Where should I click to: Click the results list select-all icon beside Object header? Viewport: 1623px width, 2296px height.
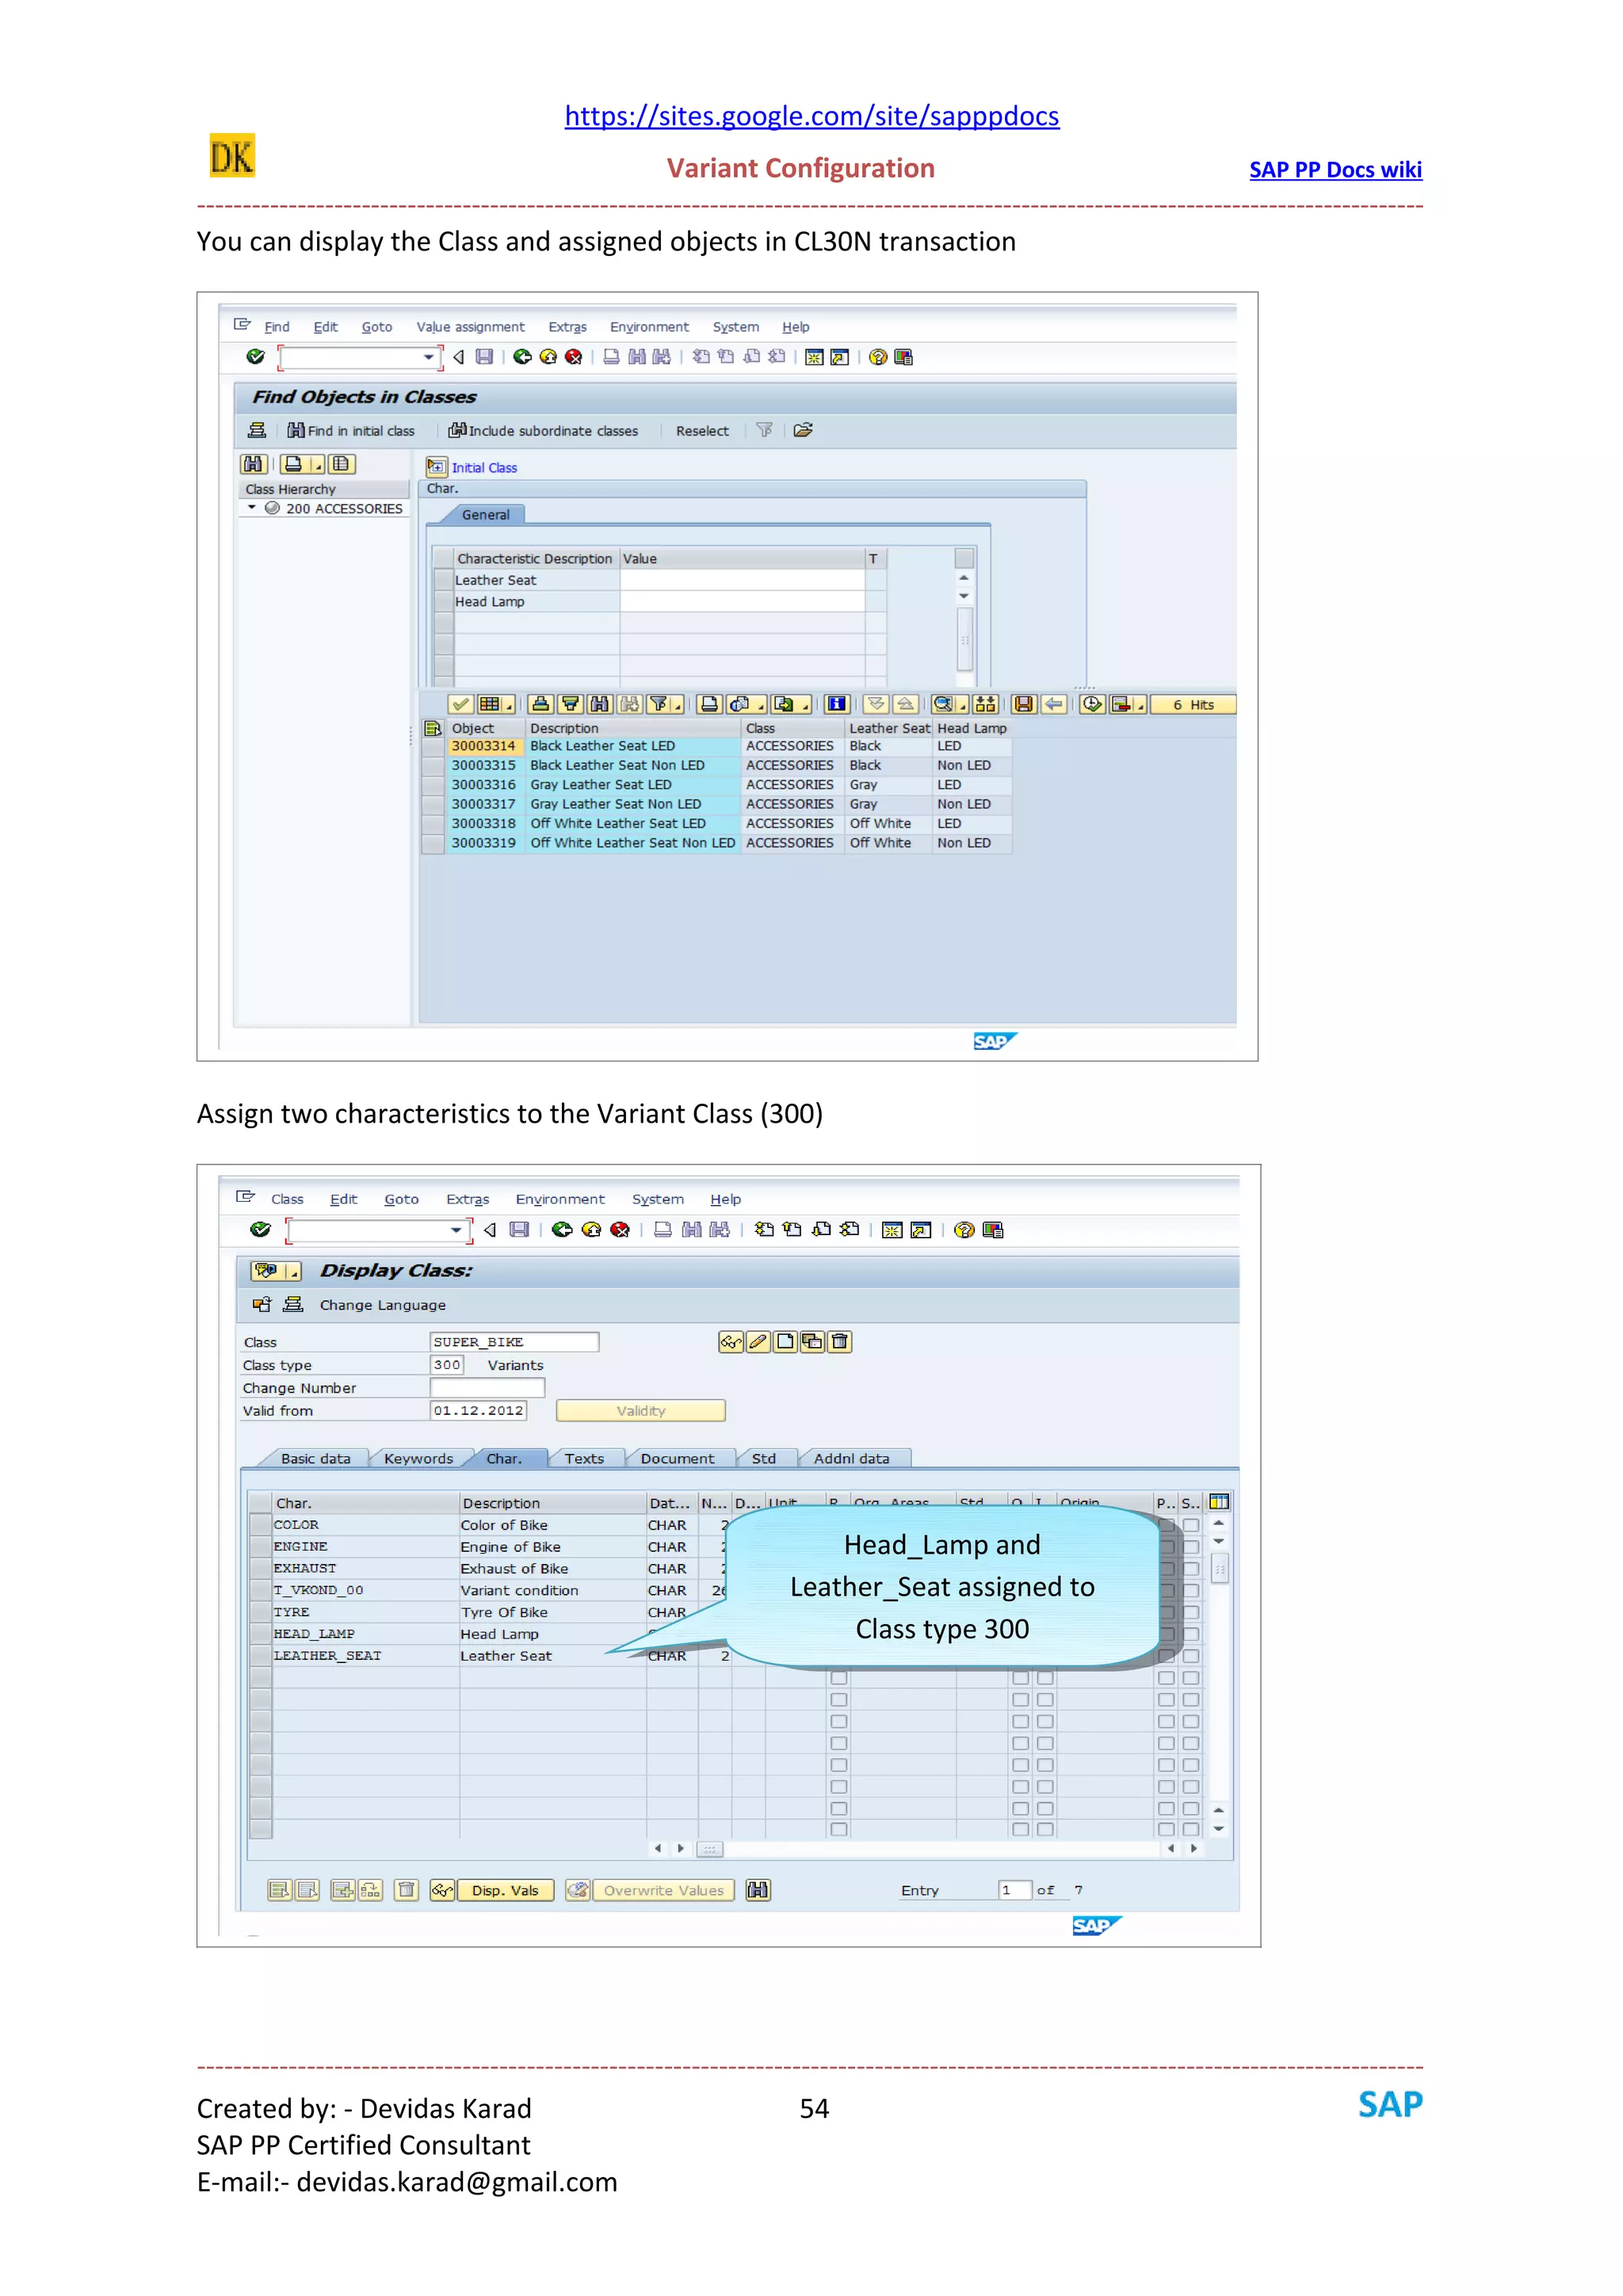click(433, 728)
